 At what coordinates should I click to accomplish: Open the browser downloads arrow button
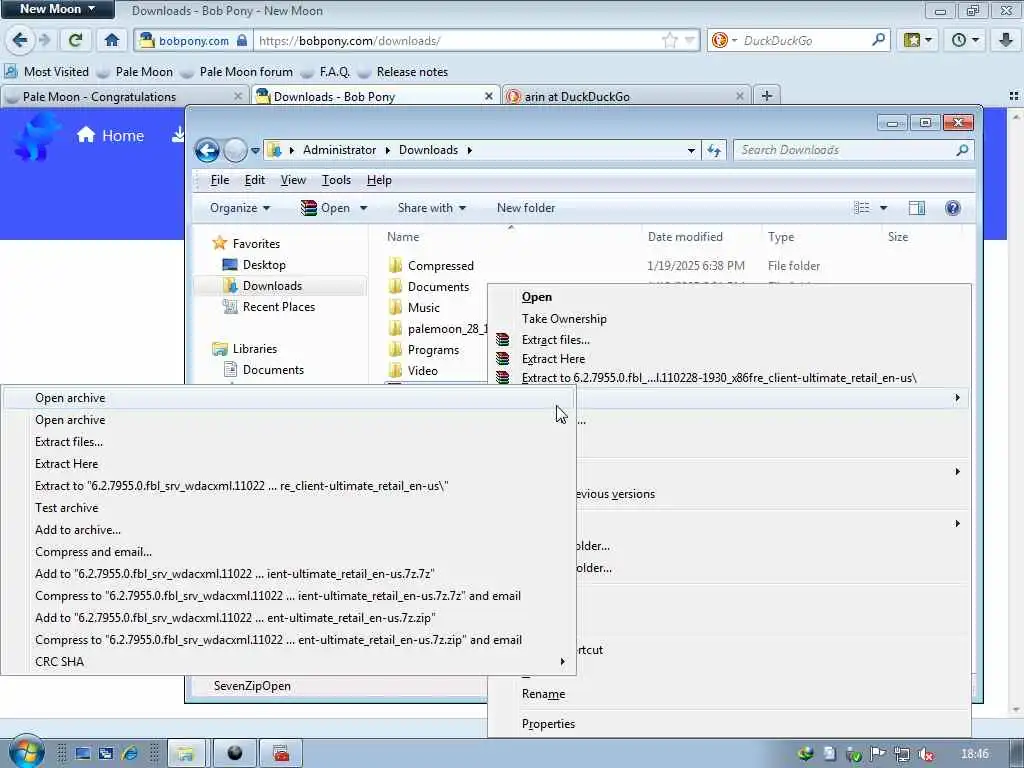pyautogui.click(x=1006, y=40)
